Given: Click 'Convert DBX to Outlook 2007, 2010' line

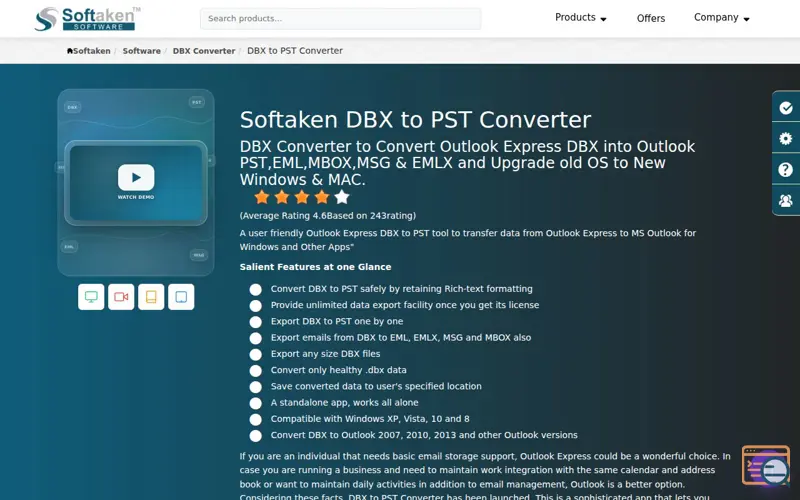Looking at the screenshot, I should click(x=424, y=435).
